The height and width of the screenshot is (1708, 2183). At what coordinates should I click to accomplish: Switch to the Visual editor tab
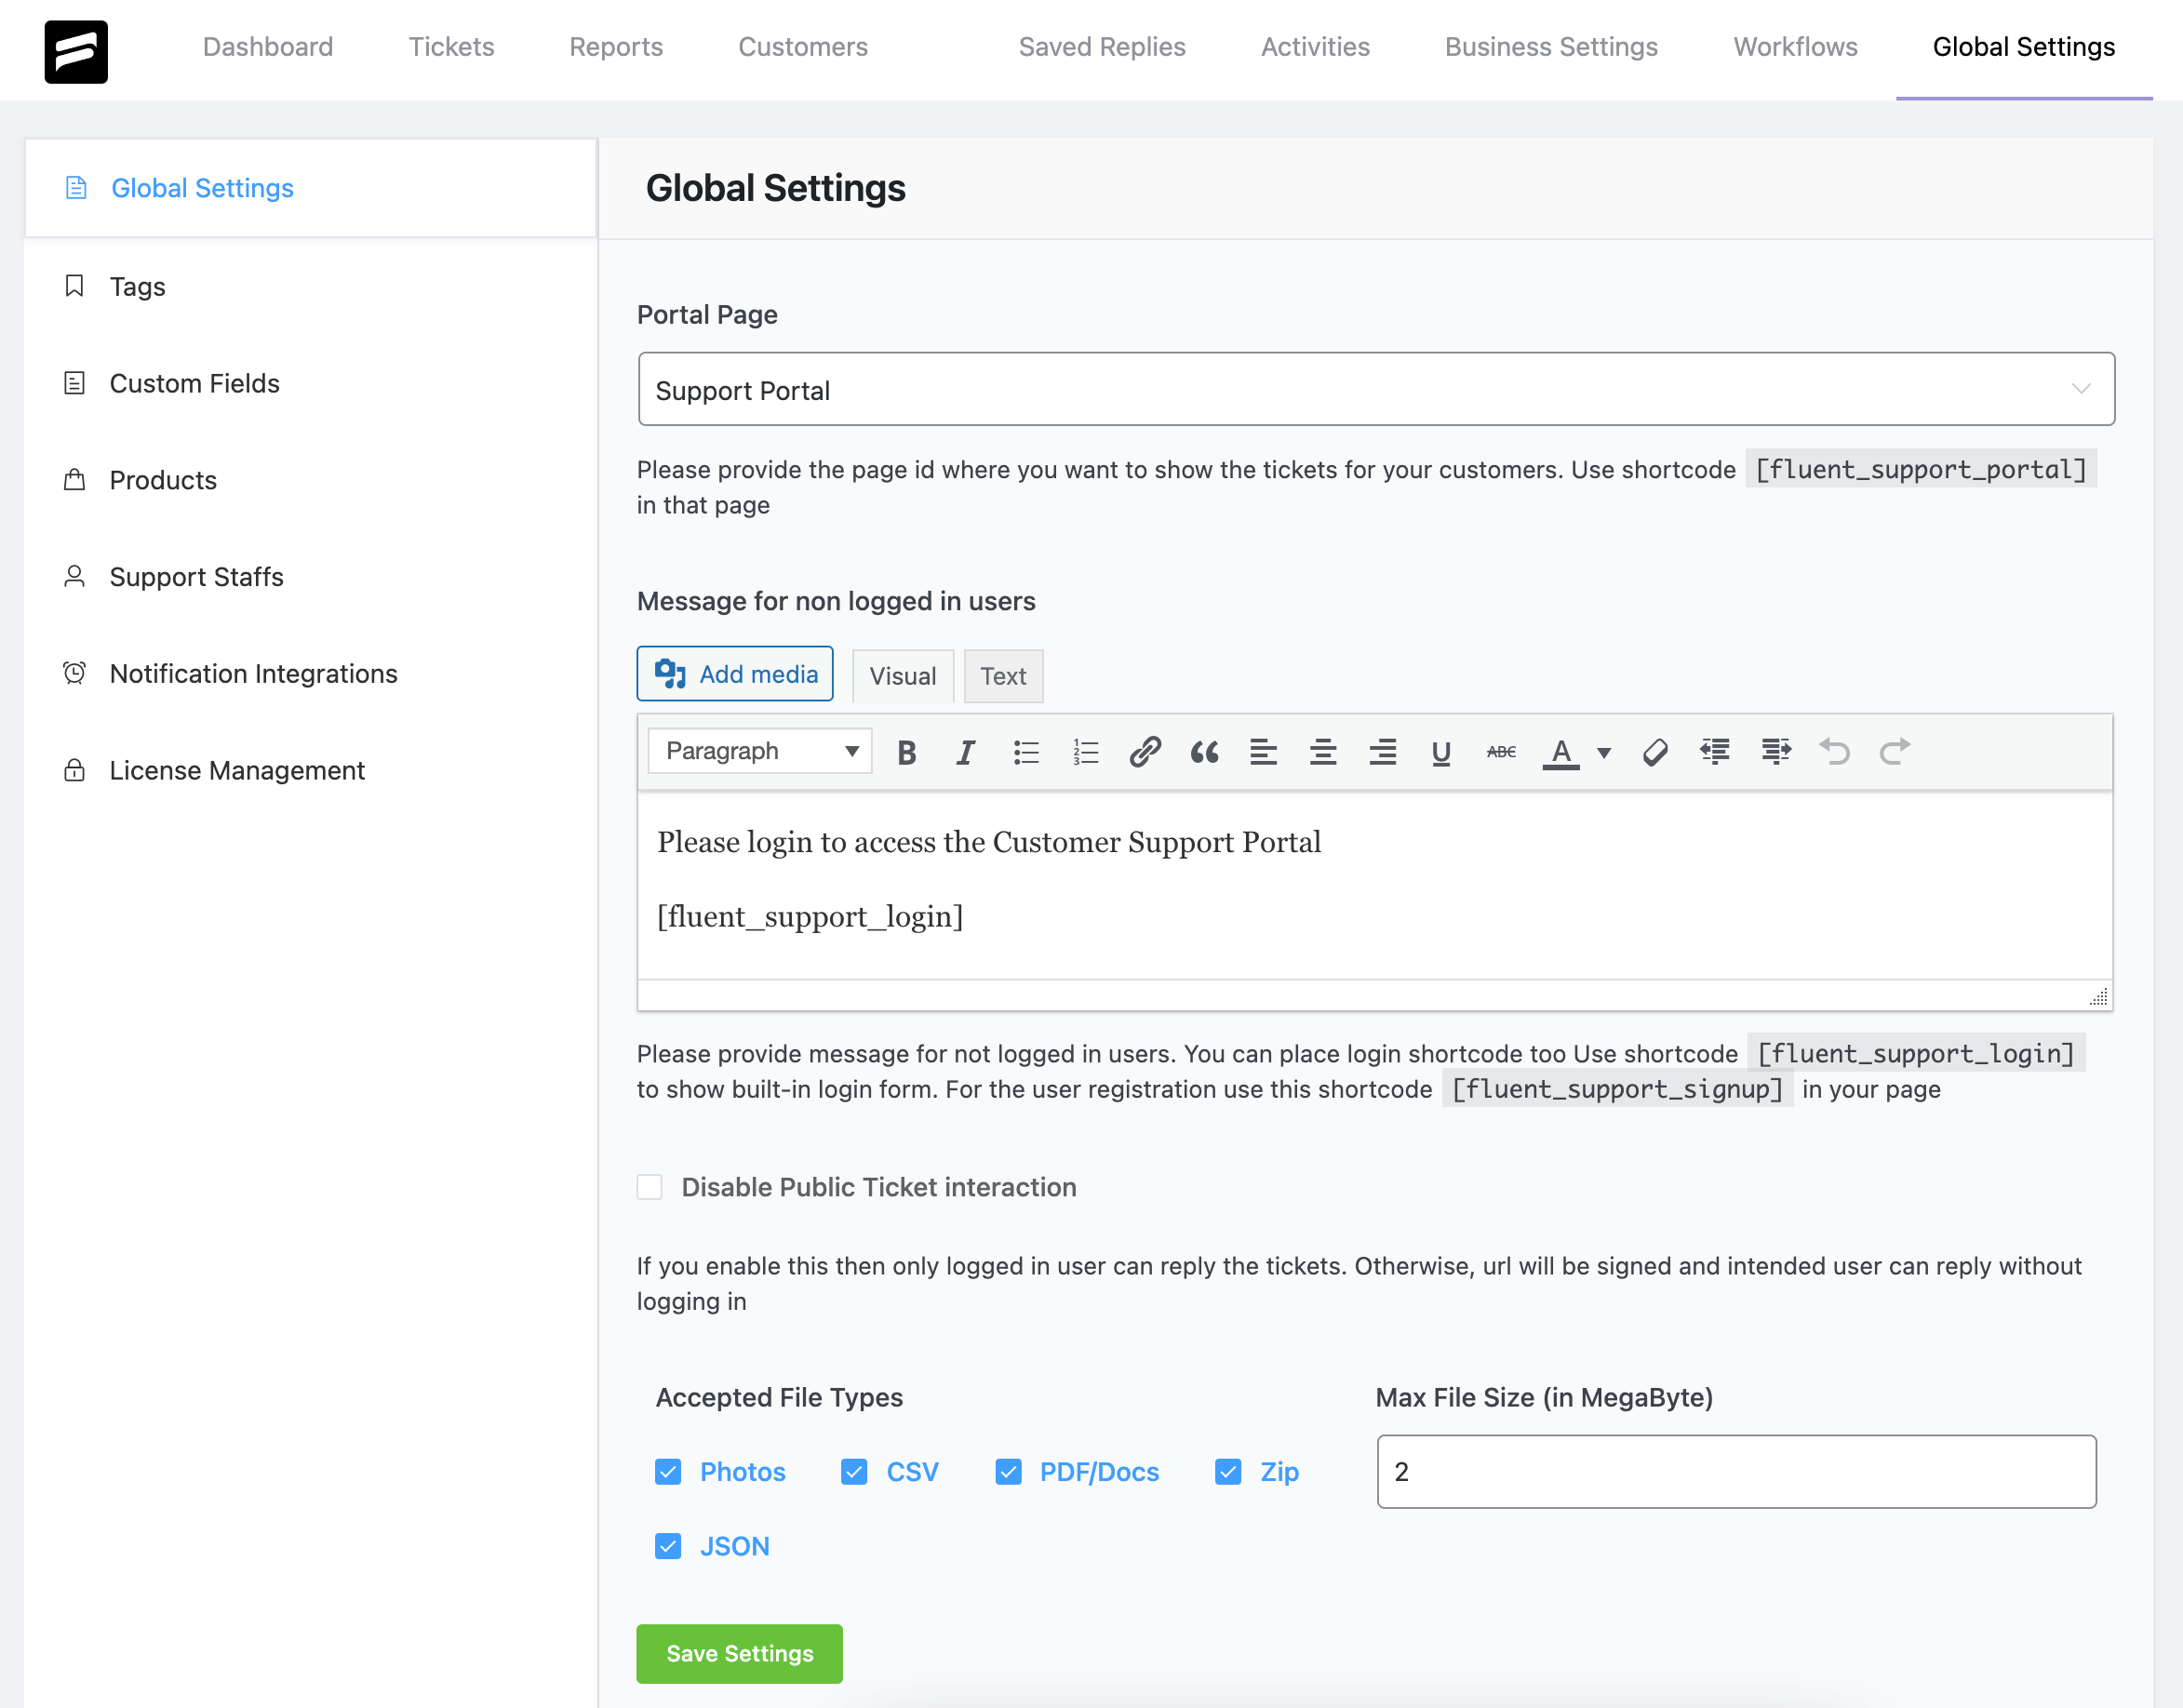(x=902, y=675)
